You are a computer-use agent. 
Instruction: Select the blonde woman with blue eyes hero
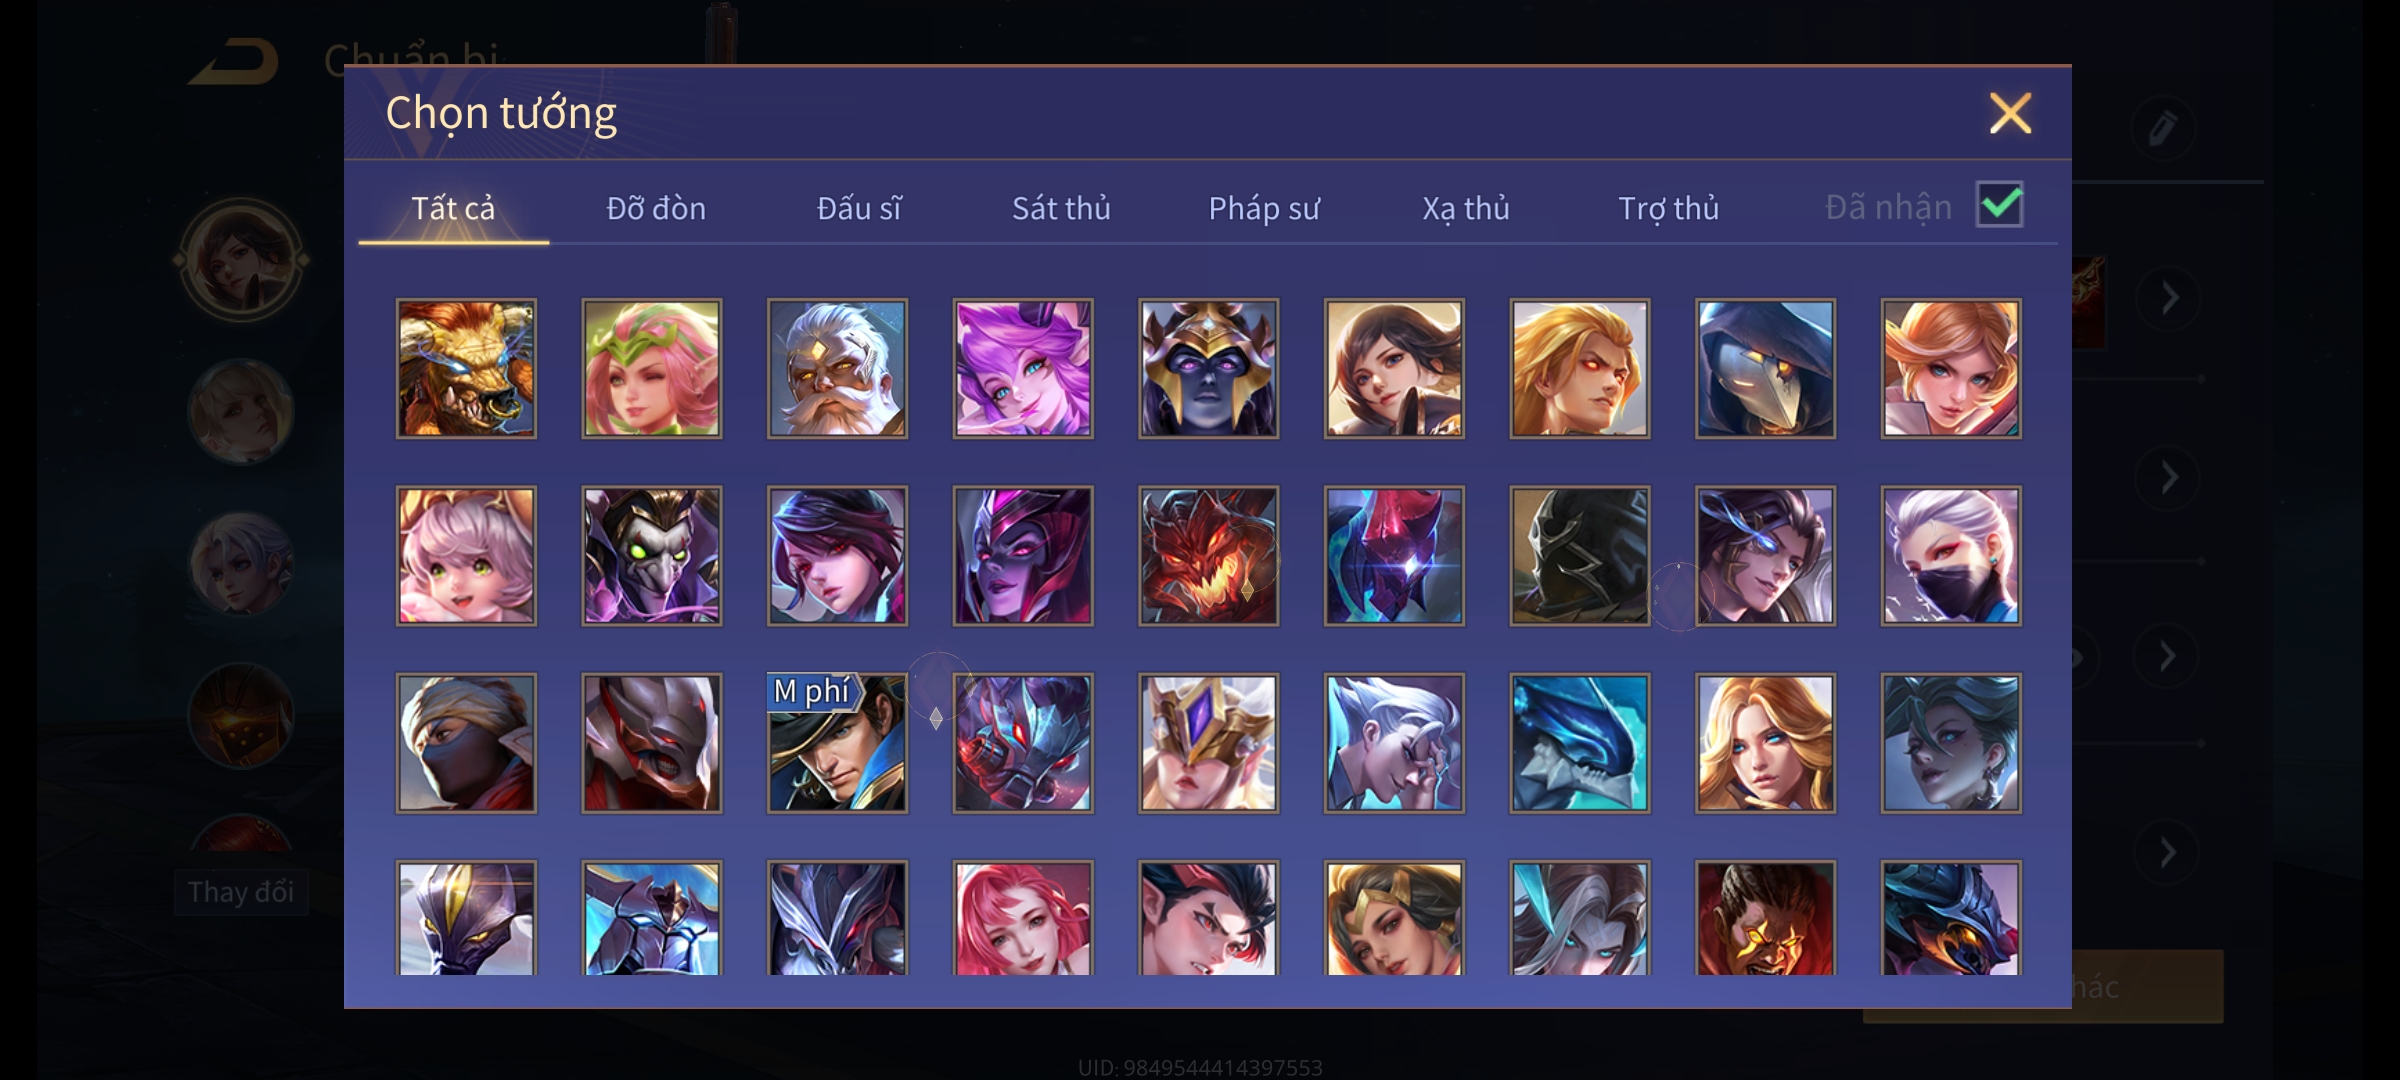pos(1765,742)
